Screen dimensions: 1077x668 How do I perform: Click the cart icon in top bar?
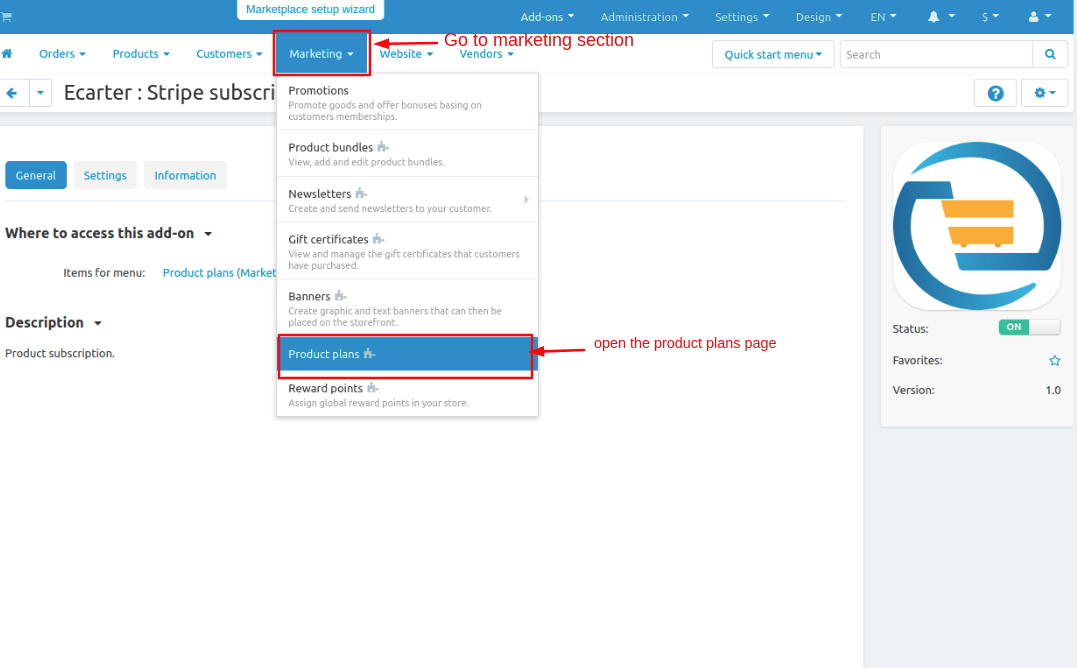6,16
